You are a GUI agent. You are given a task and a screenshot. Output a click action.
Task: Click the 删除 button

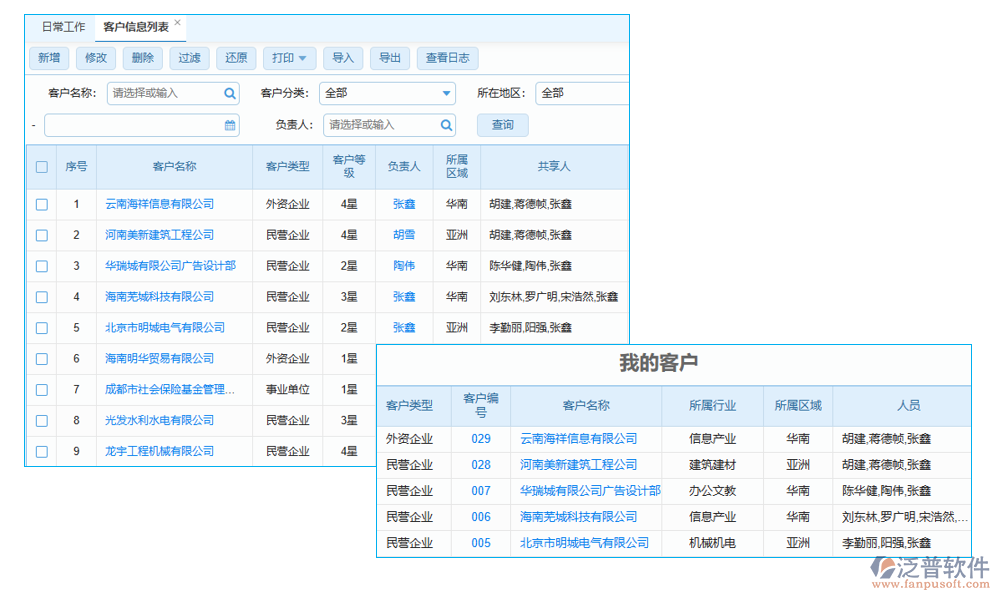click(143, 58)
